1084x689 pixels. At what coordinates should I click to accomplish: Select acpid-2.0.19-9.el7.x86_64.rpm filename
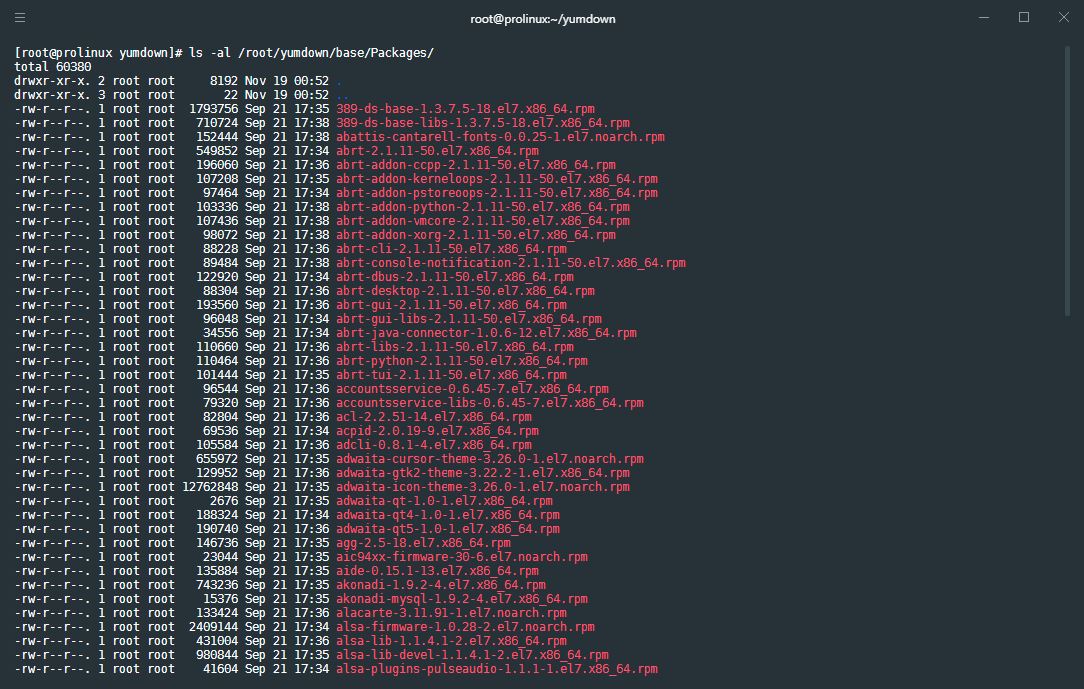437,431
